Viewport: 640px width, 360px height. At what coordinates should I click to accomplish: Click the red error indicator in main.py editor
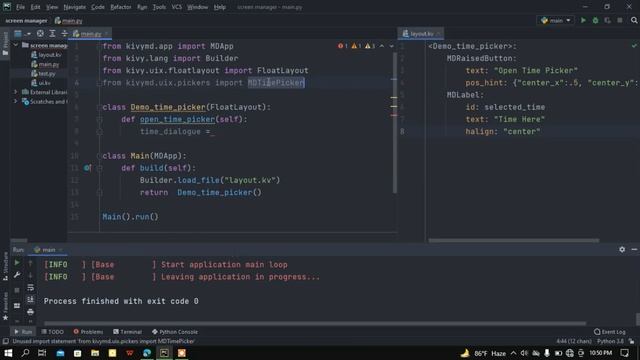point(342,46)
